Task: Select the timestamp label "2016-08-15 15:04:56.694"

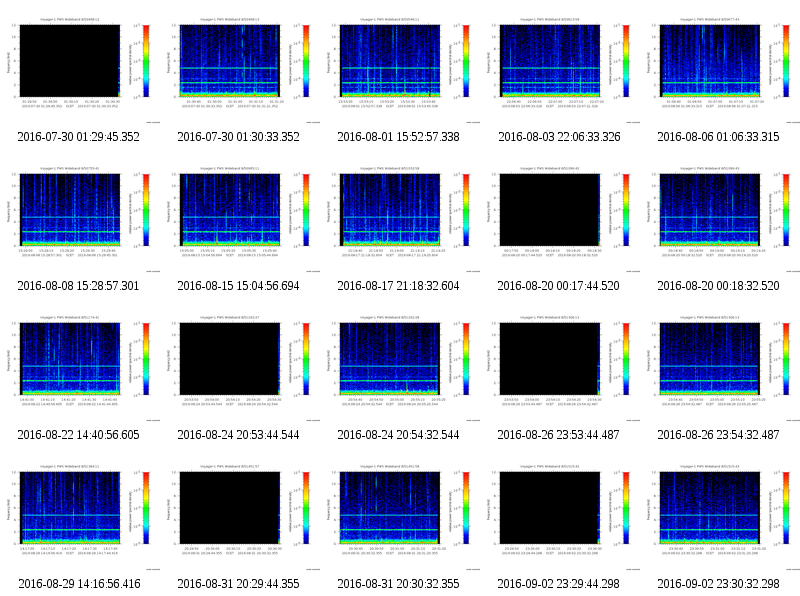Action: click(x=238, y=286)
